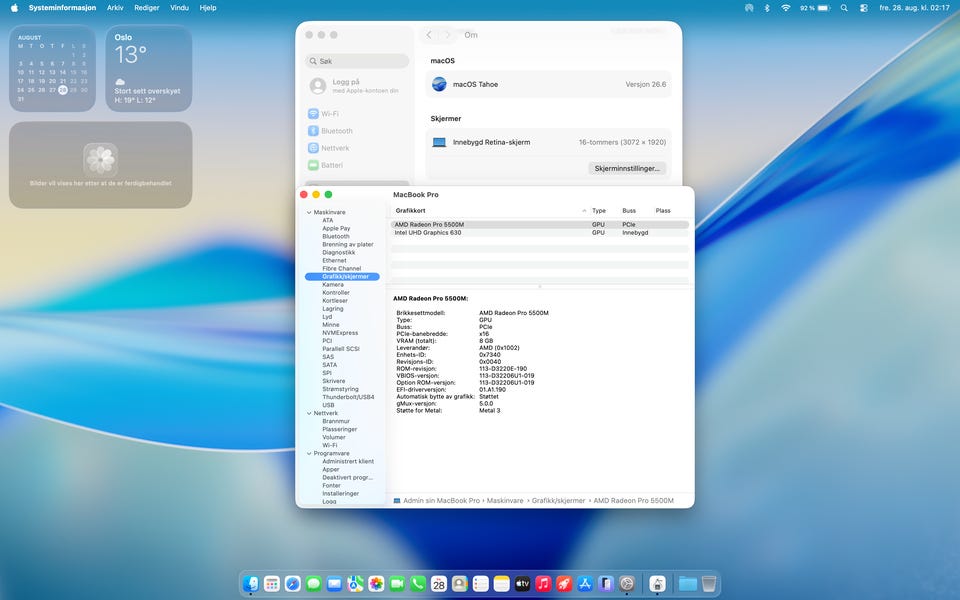Select Intel UHD Graphics 630 row

tap(539, 233)
